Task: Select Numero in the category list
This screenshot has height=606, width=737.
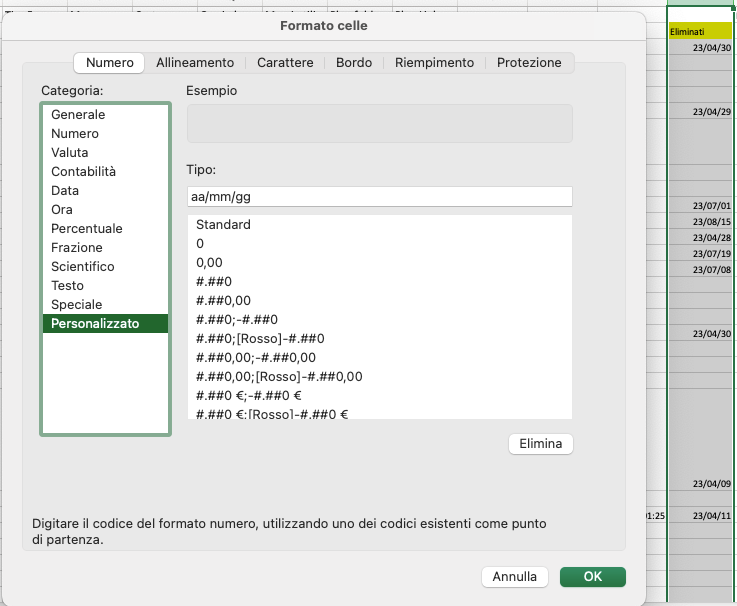Action: pyautogui.click(x=105, y=134)
